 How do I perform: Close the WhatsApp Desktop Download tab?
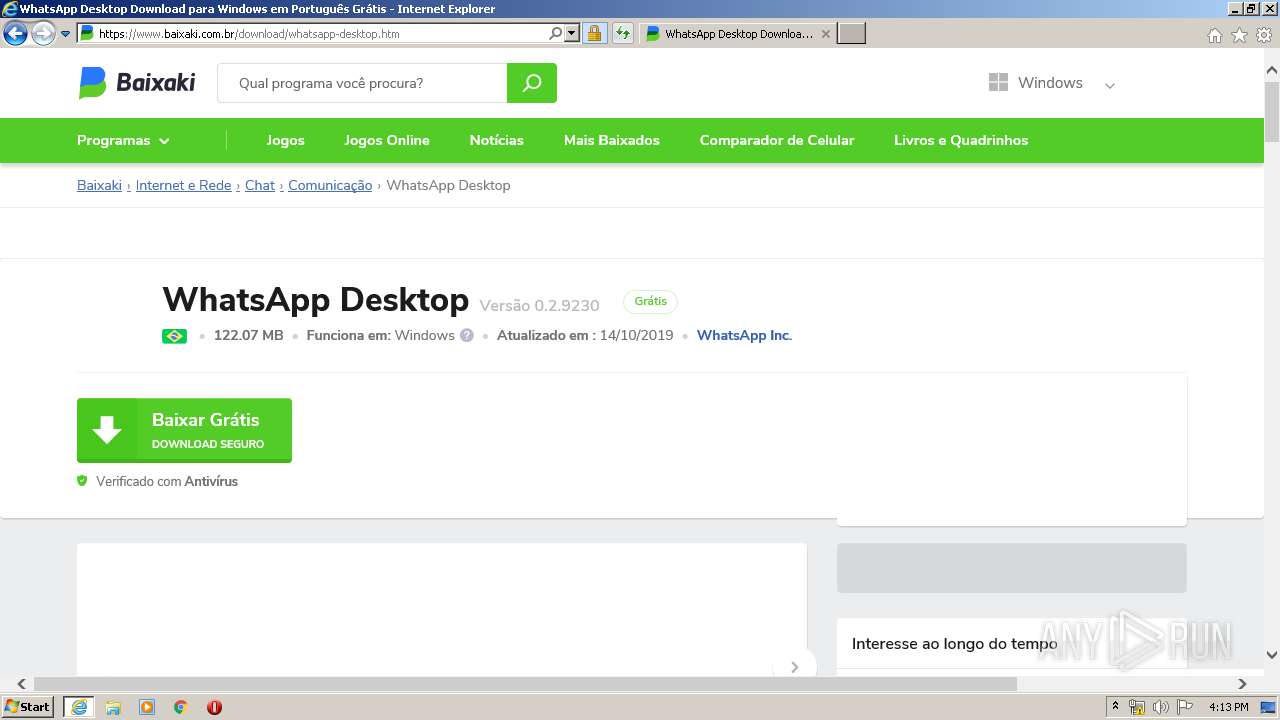coord(825,33)
